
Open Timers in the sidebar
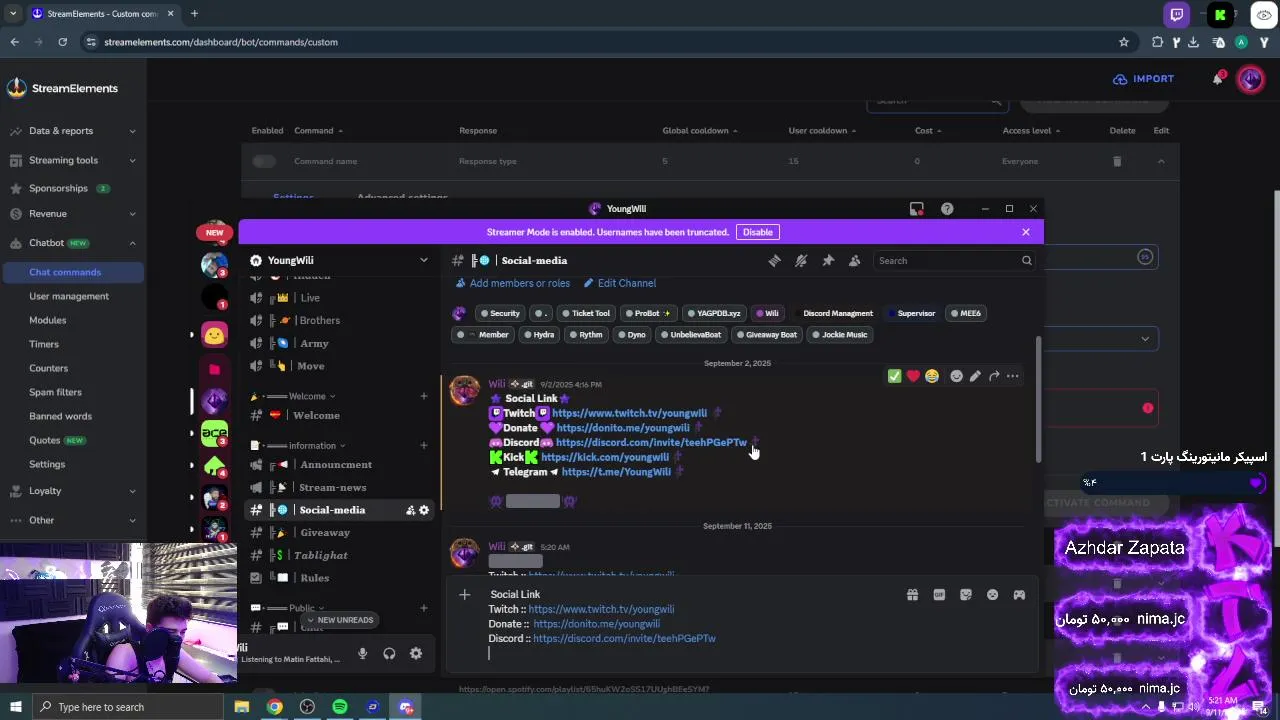coord(44,344)
